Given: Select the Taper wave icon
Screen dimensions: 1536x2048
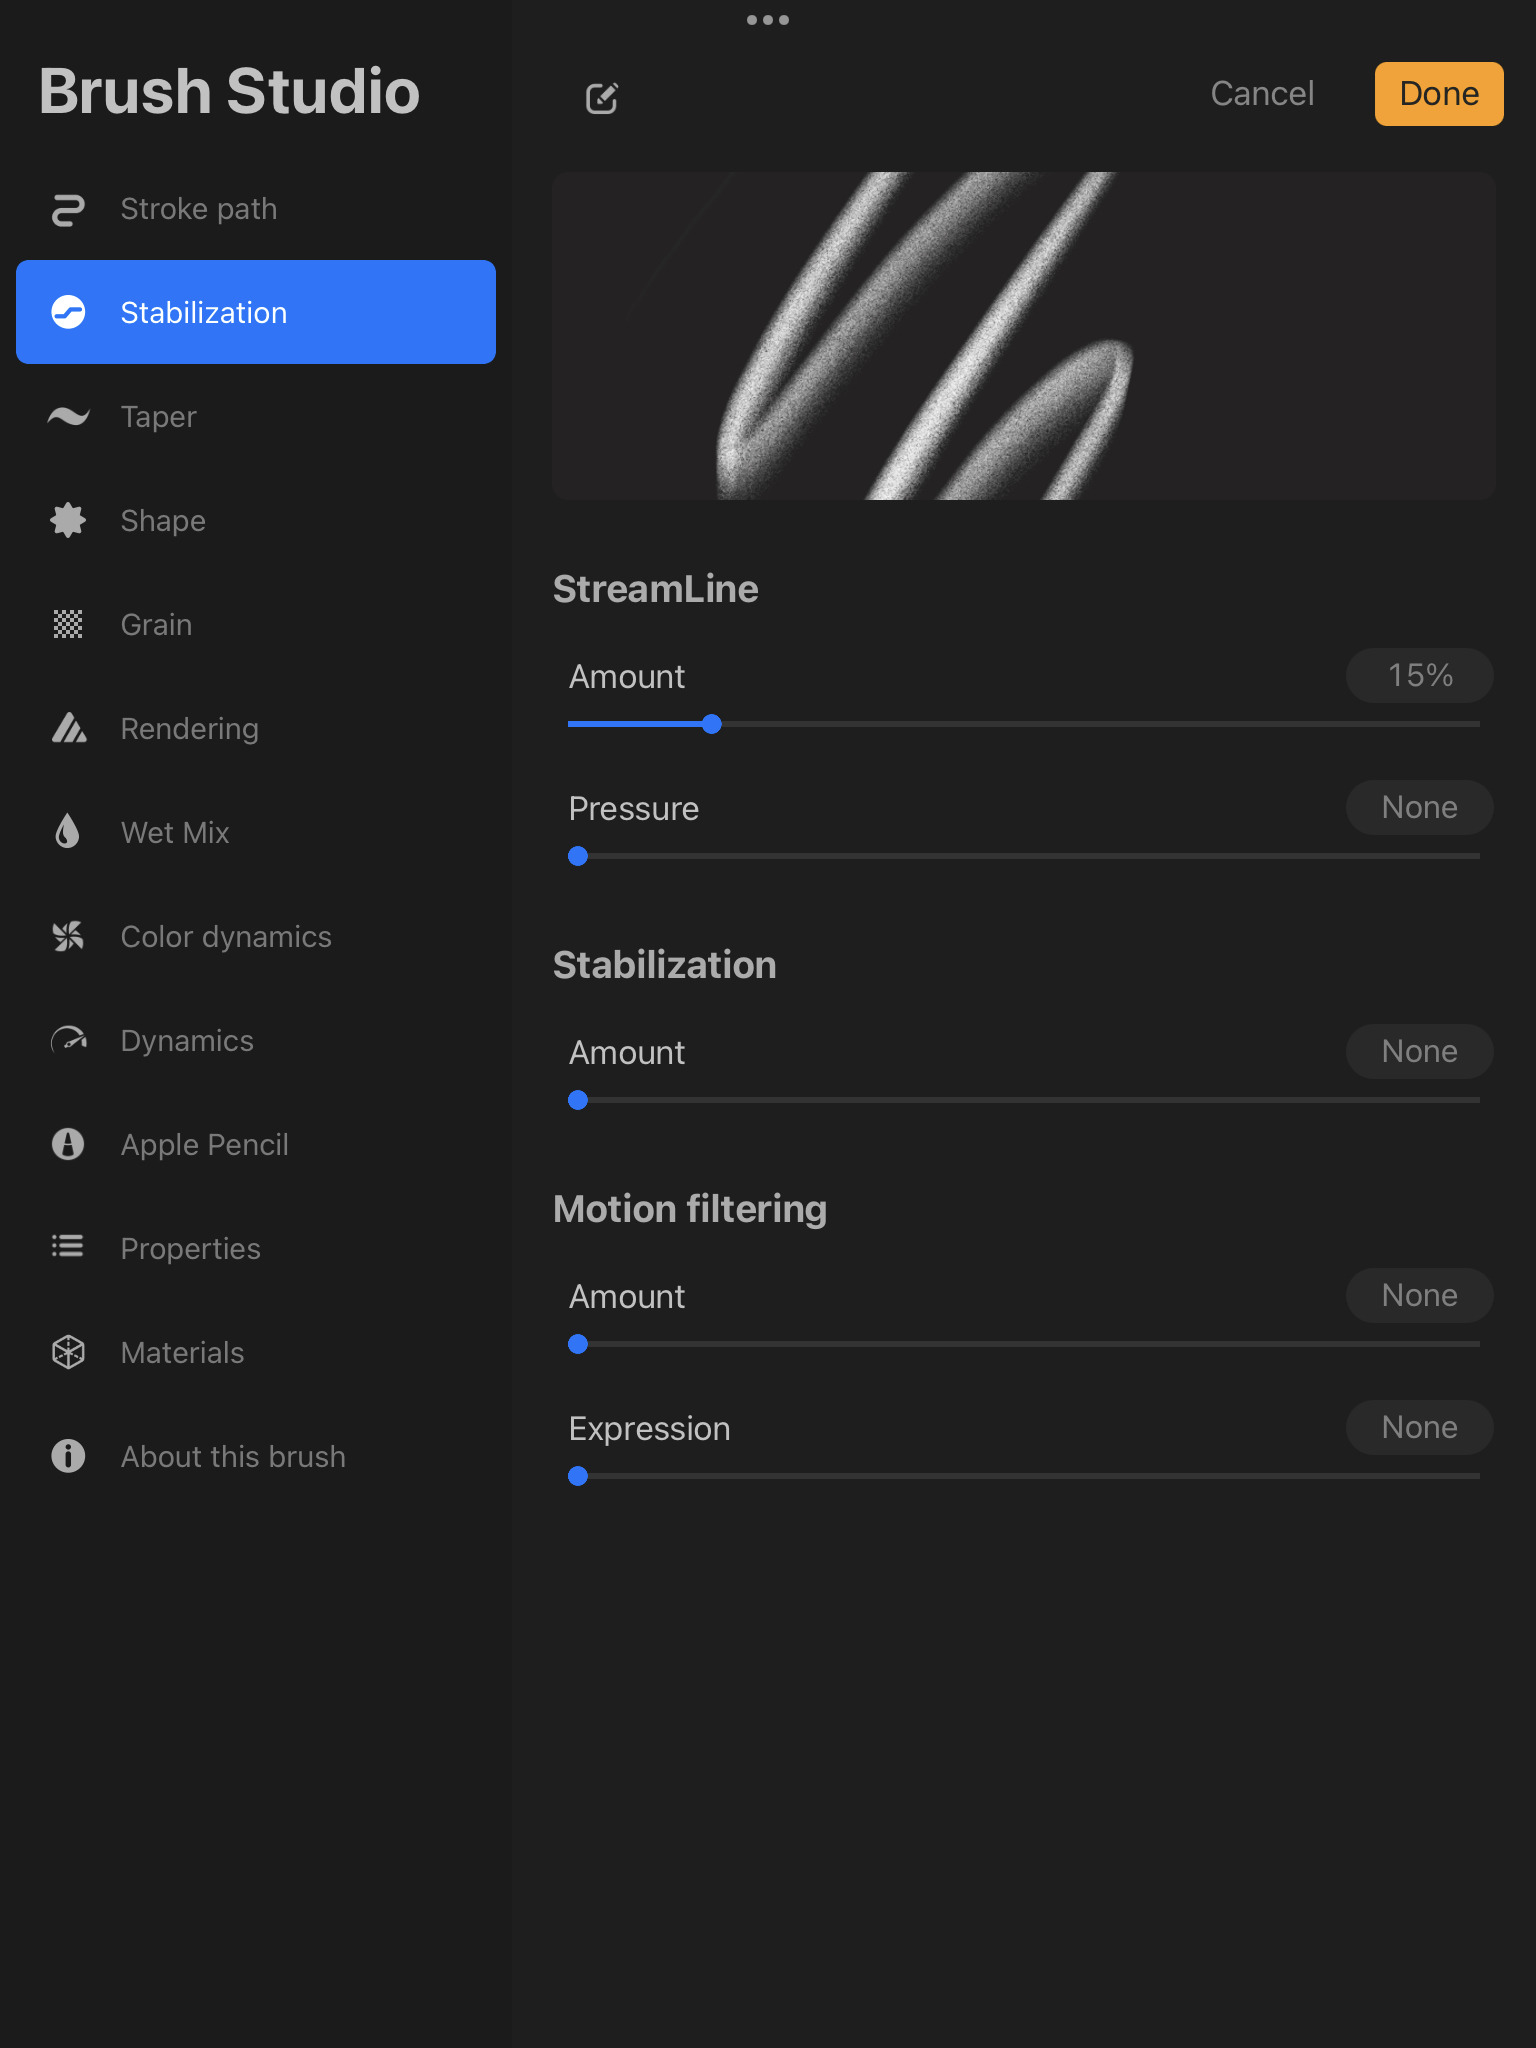Looking at the screenshot, I should (68, 417).
